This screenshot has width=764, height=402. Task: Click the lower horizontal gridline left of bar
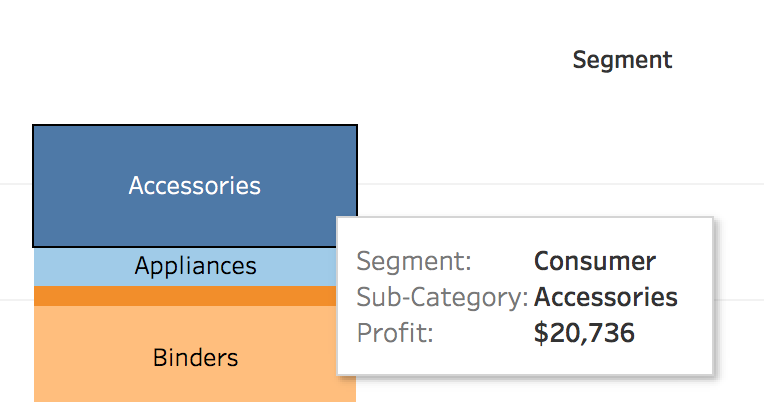[17, 300]
